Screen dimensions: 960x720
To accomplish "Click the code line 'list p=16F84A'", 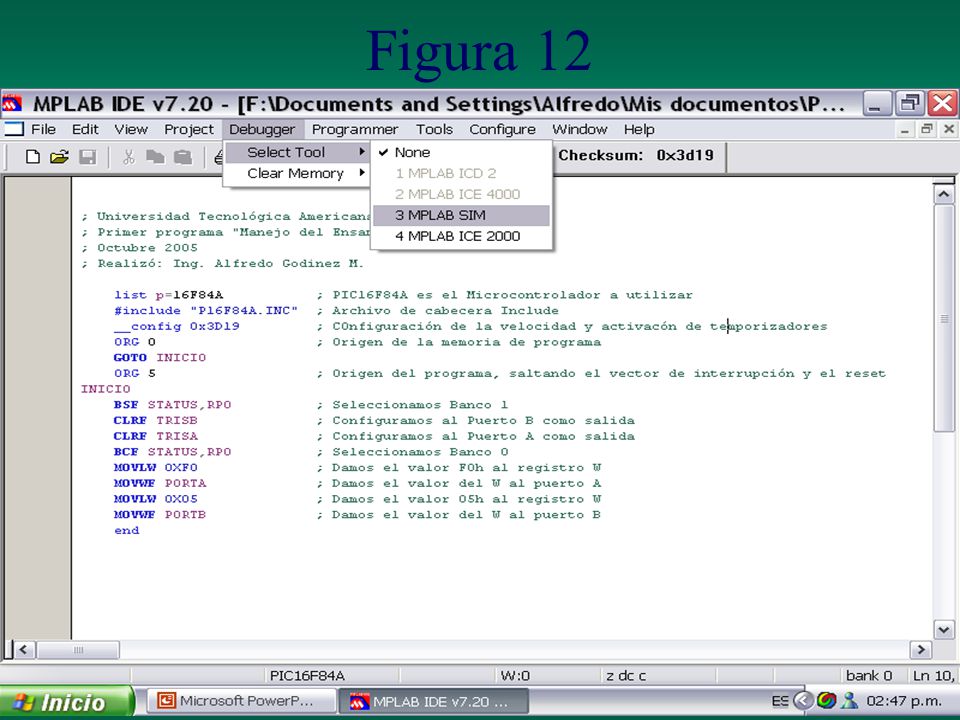I will pyautogui.click(x=168, y=295).
